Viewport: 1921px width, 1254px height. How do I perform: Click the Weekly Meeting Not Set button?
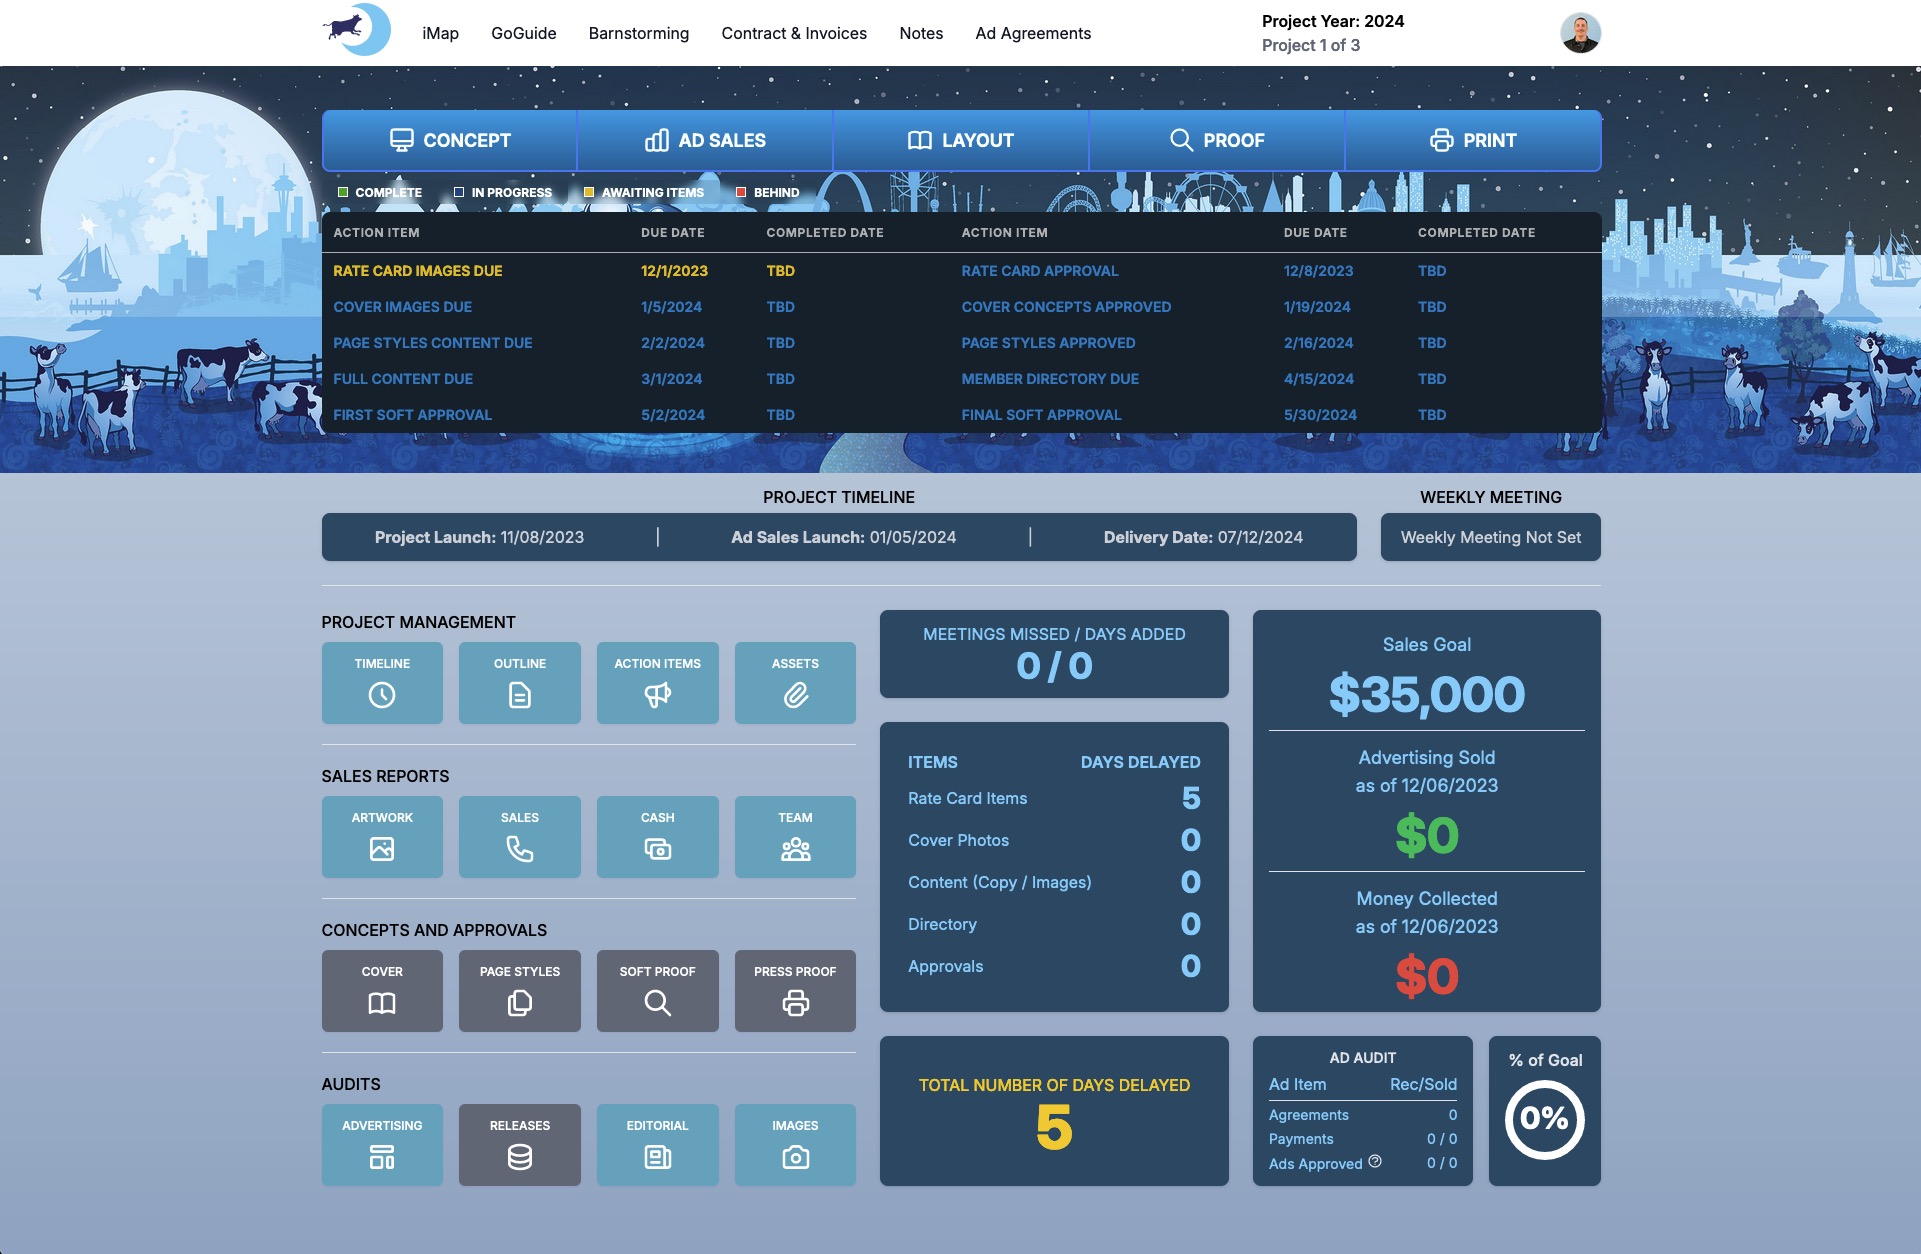click(x=1490, y=537)
